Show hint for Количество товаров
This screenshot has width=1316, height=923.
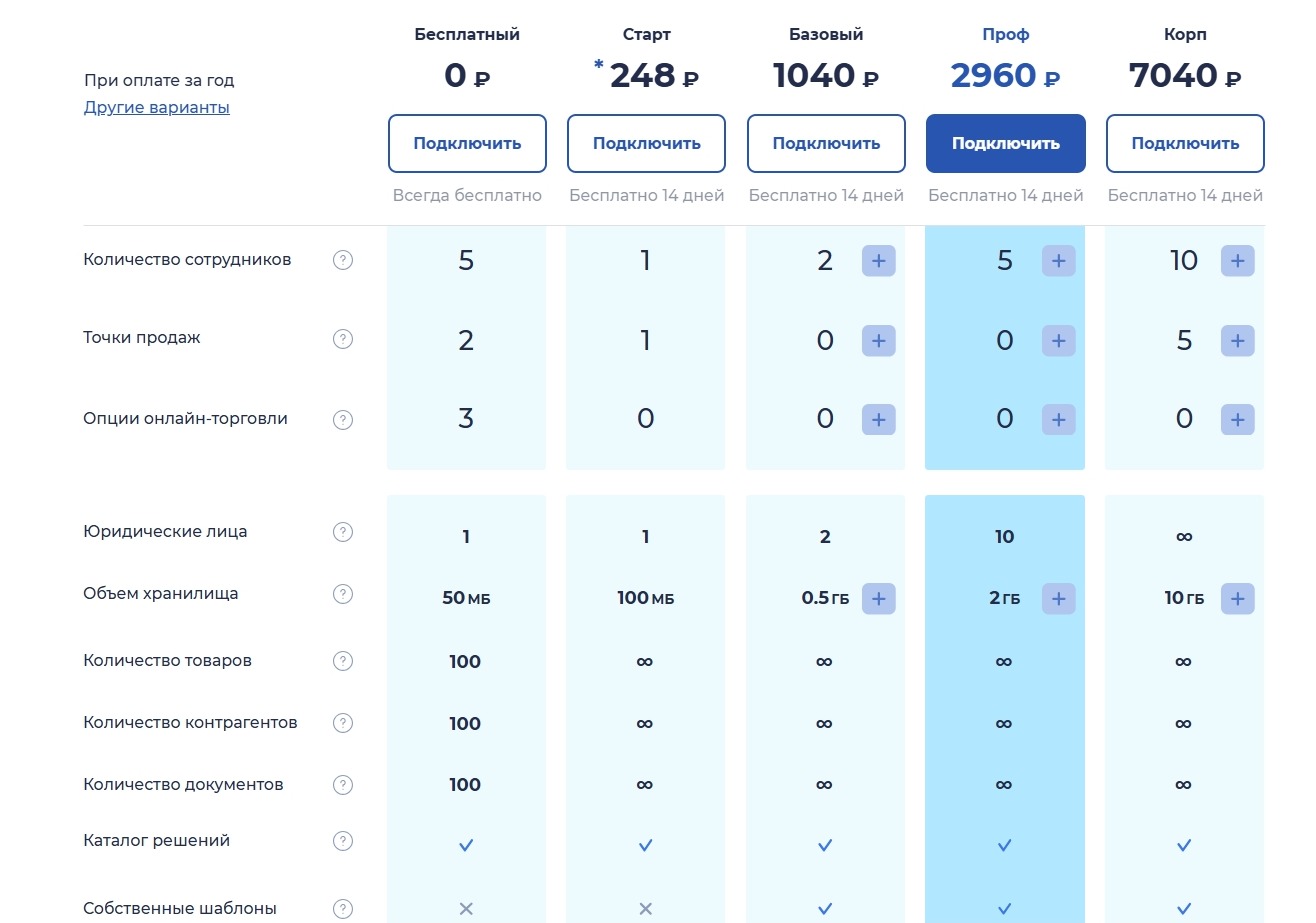click(343, 661)
